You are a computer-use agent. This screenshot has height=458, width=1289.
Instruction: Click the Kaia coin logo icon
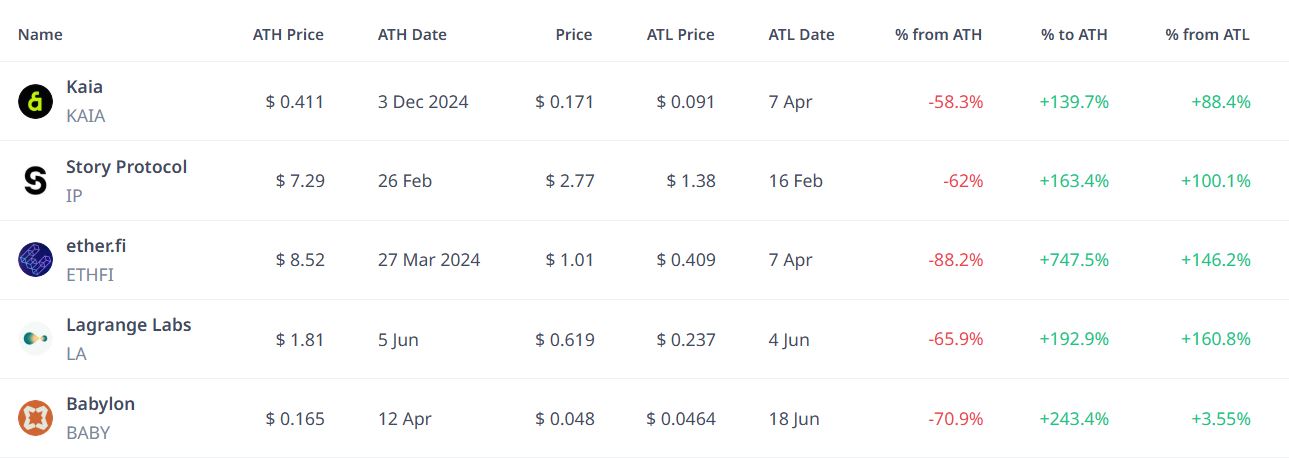click(x=35, y=101)
